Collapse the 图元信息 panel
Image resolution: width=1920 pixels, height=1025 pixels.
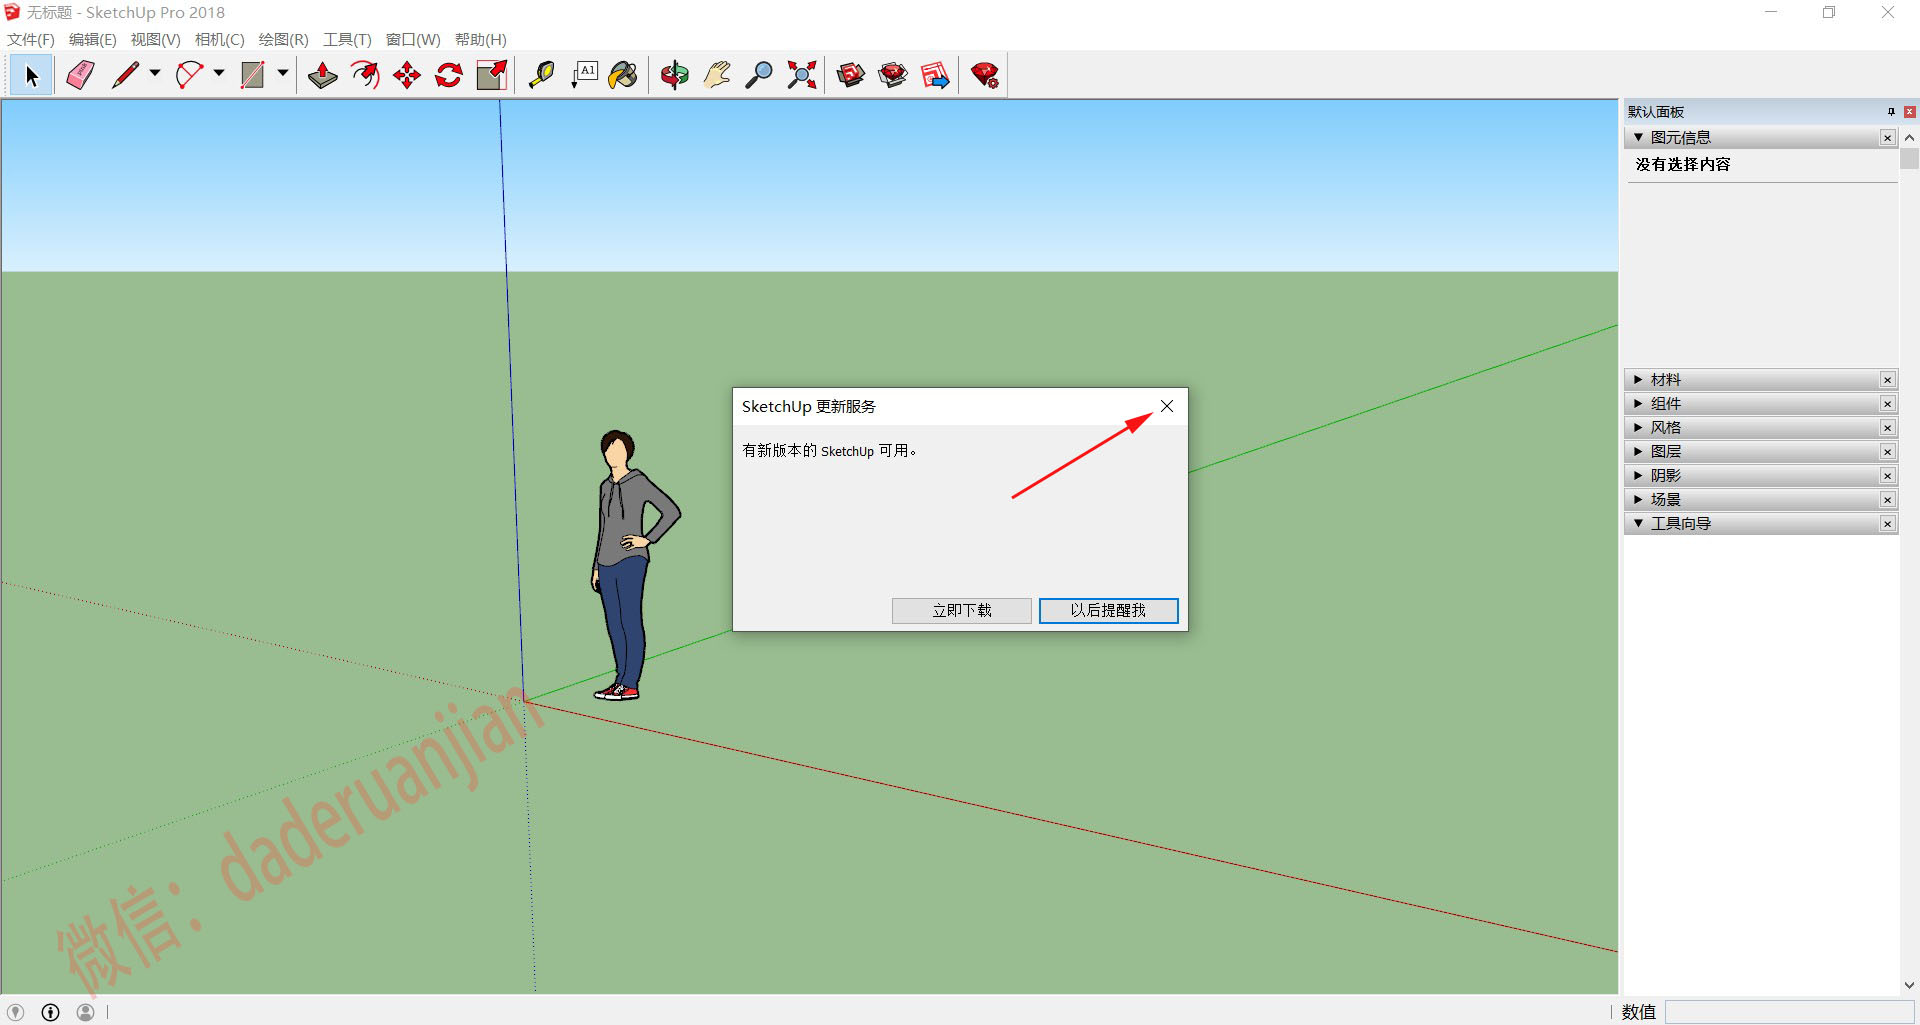click(1638, 137)
